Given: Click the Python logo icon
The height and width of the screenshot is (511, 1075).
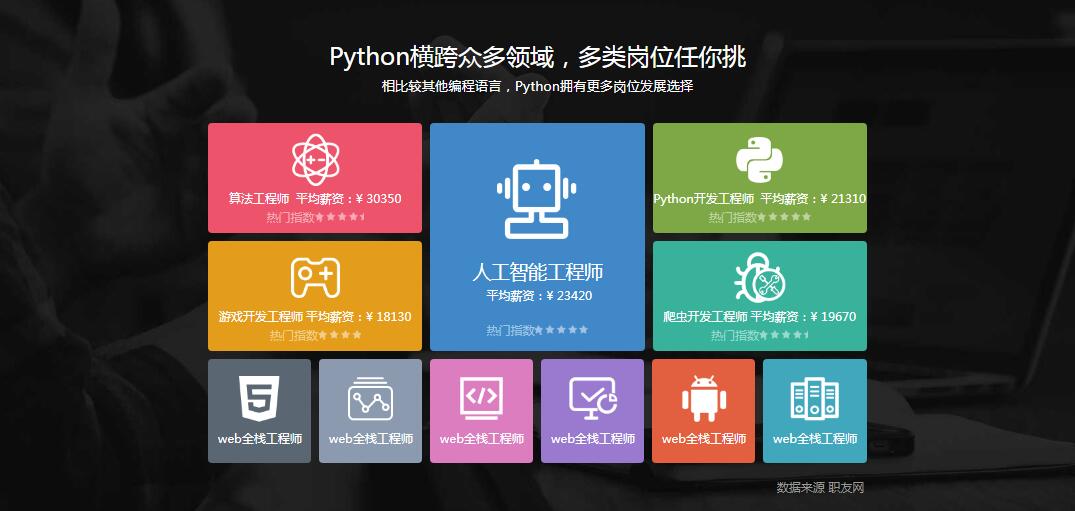Looking at the screenshot, I should click(760, 160).
